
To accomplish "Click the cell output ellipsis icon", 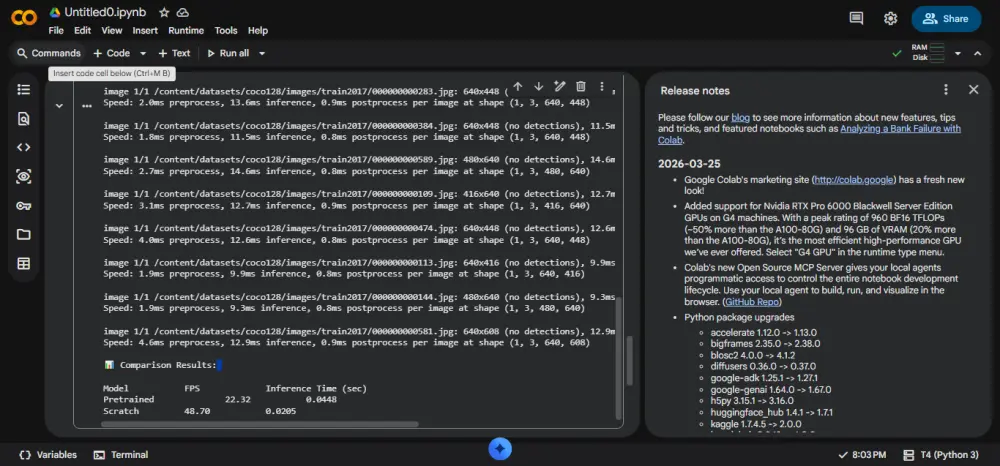I will [x=87, y=106].
